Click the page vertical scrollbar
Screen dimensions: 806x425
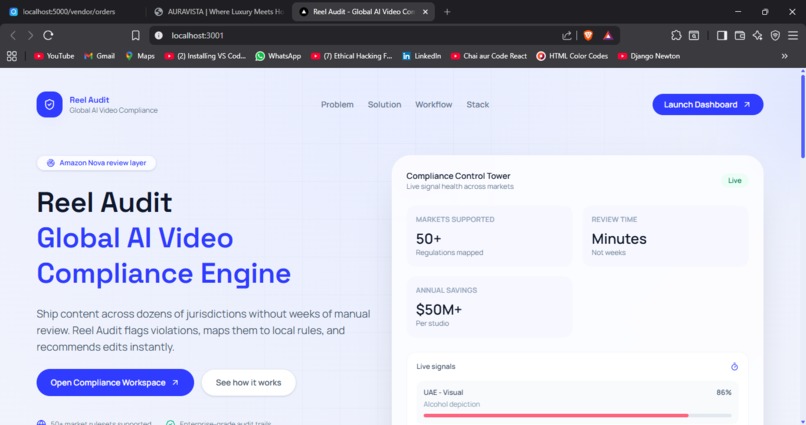[802, 117]
